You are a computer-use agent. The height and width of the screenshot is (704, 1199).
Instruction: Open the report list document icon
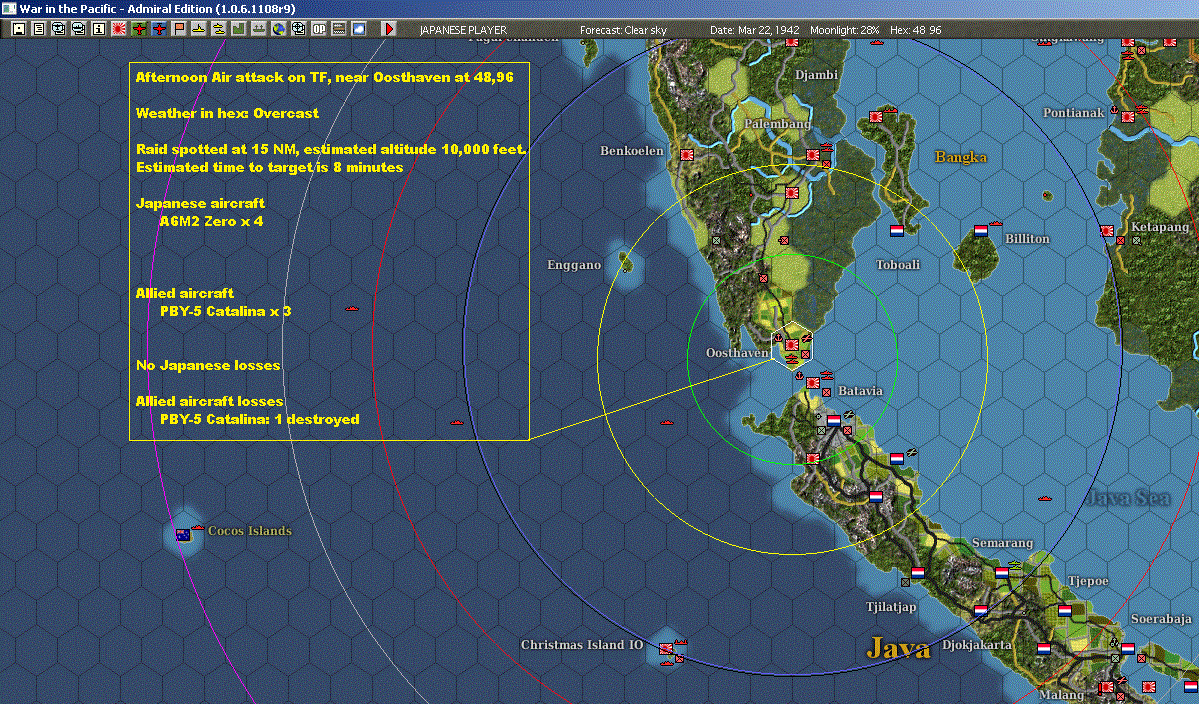pos(39,29)
